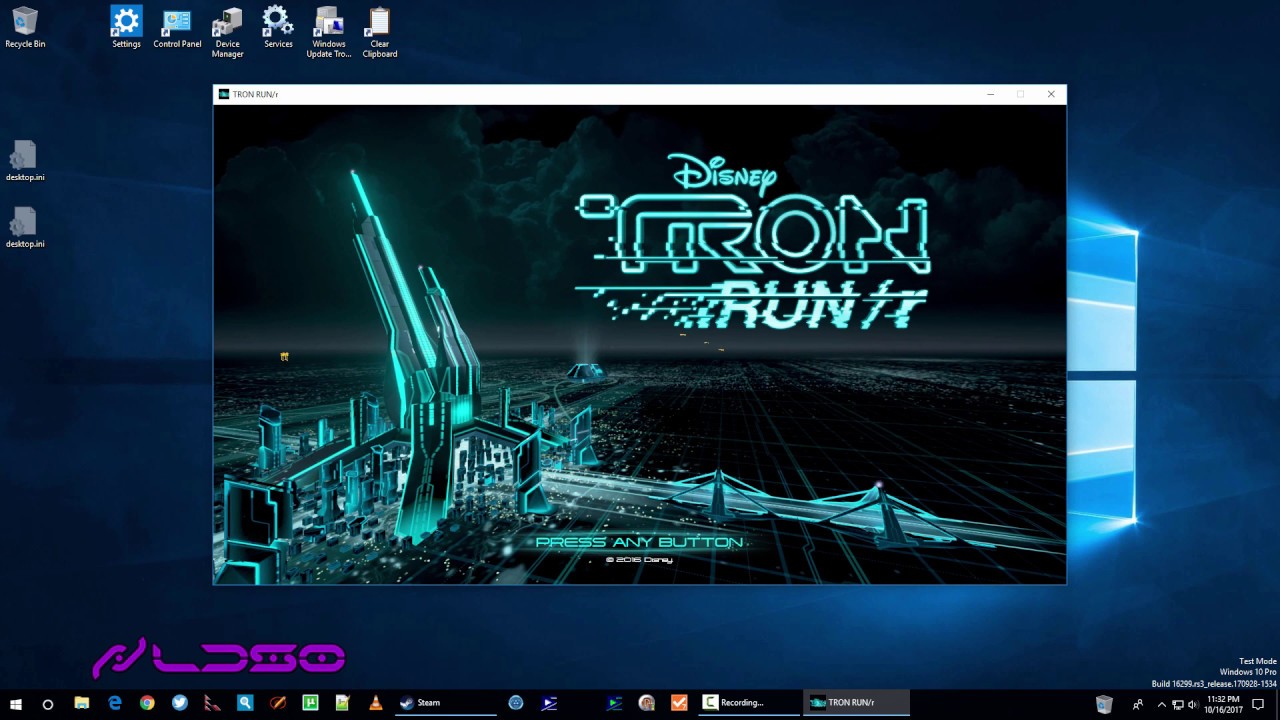Open the network status tray icon

1178,704
